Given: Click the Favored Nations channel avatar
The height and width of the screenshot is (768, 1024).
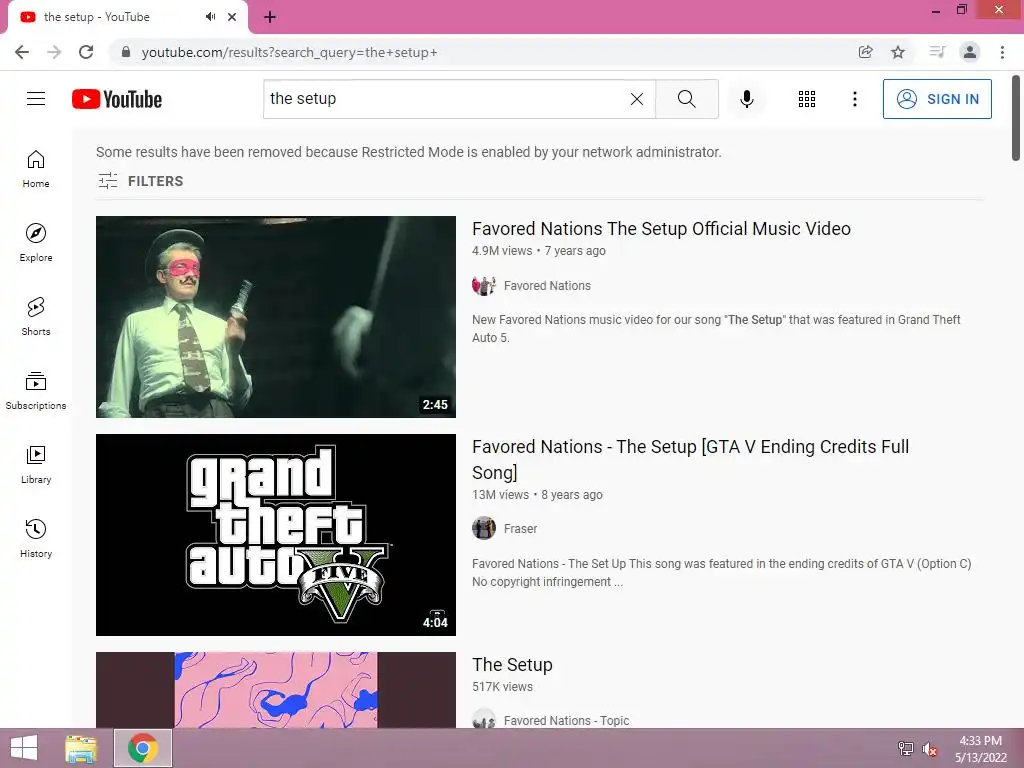Looking at the screenshot, I should 484,285.
